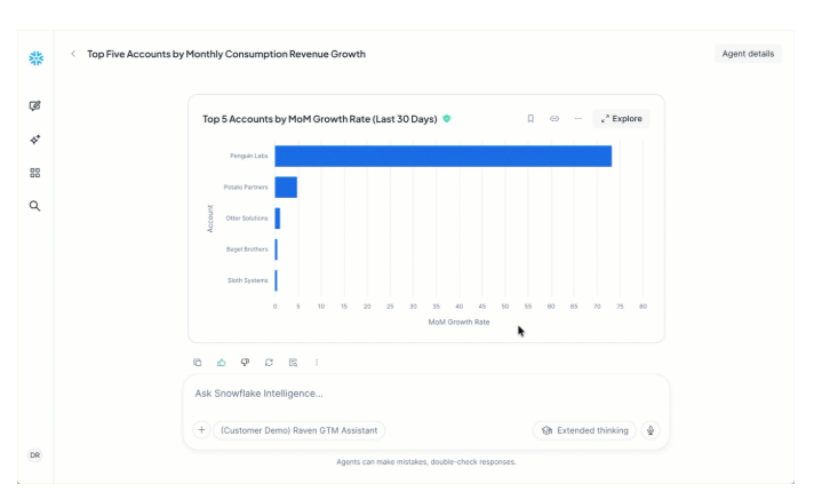Viewport: 830px width, 492px height.
Task: Copy the chart link icon
Action: pos(554,119)
